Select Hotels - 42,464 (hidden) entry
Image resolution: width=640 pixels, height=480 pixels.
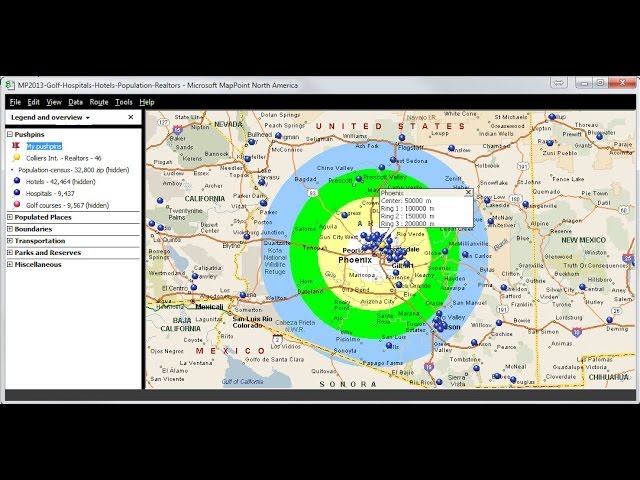pyautogui.click(x=60, y=182)
